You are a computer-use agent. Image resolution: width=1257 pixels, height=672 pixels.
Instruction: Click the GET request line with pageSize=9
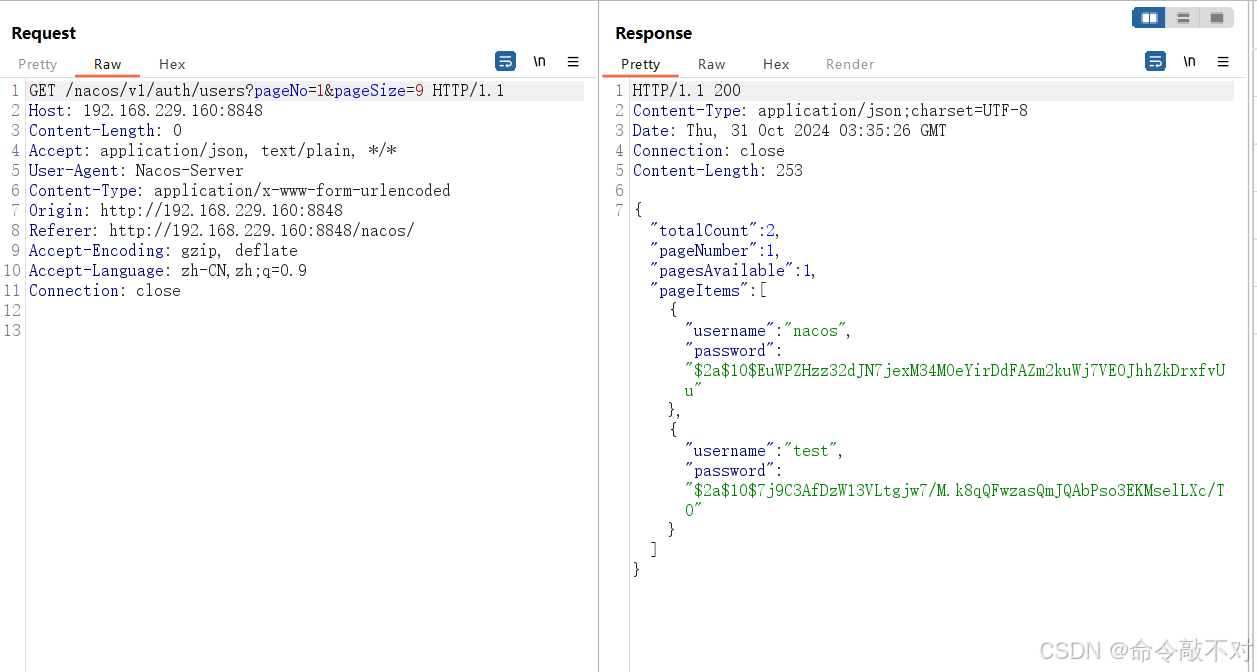pos(267,91)
